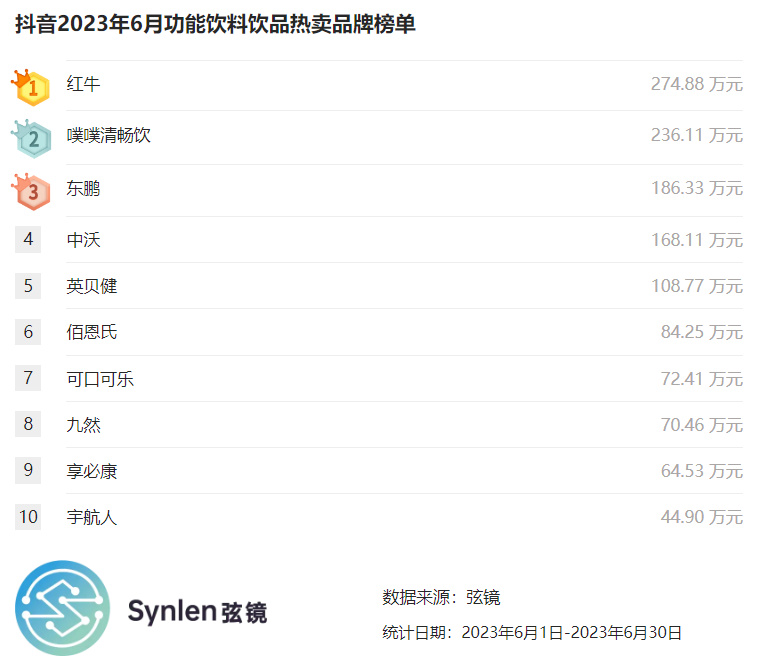Click the sales value 274.88 万元
The image size is (758, 670).
pos(697,84)
